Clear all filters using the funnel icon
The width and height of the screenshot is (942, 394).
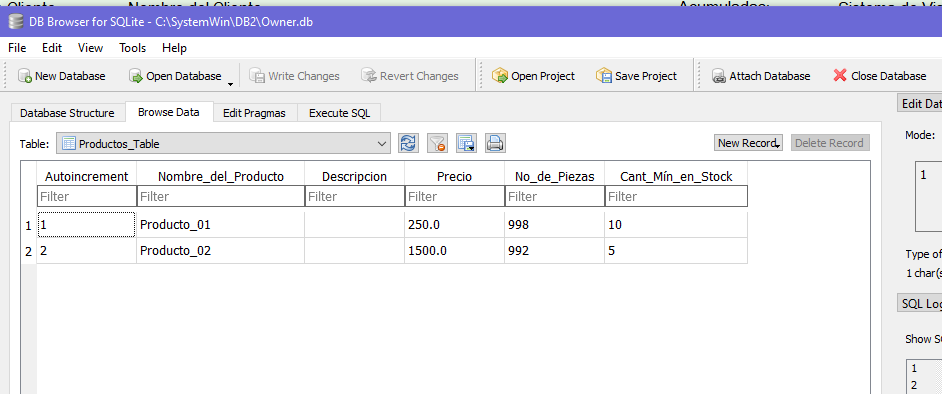(437, 143)
